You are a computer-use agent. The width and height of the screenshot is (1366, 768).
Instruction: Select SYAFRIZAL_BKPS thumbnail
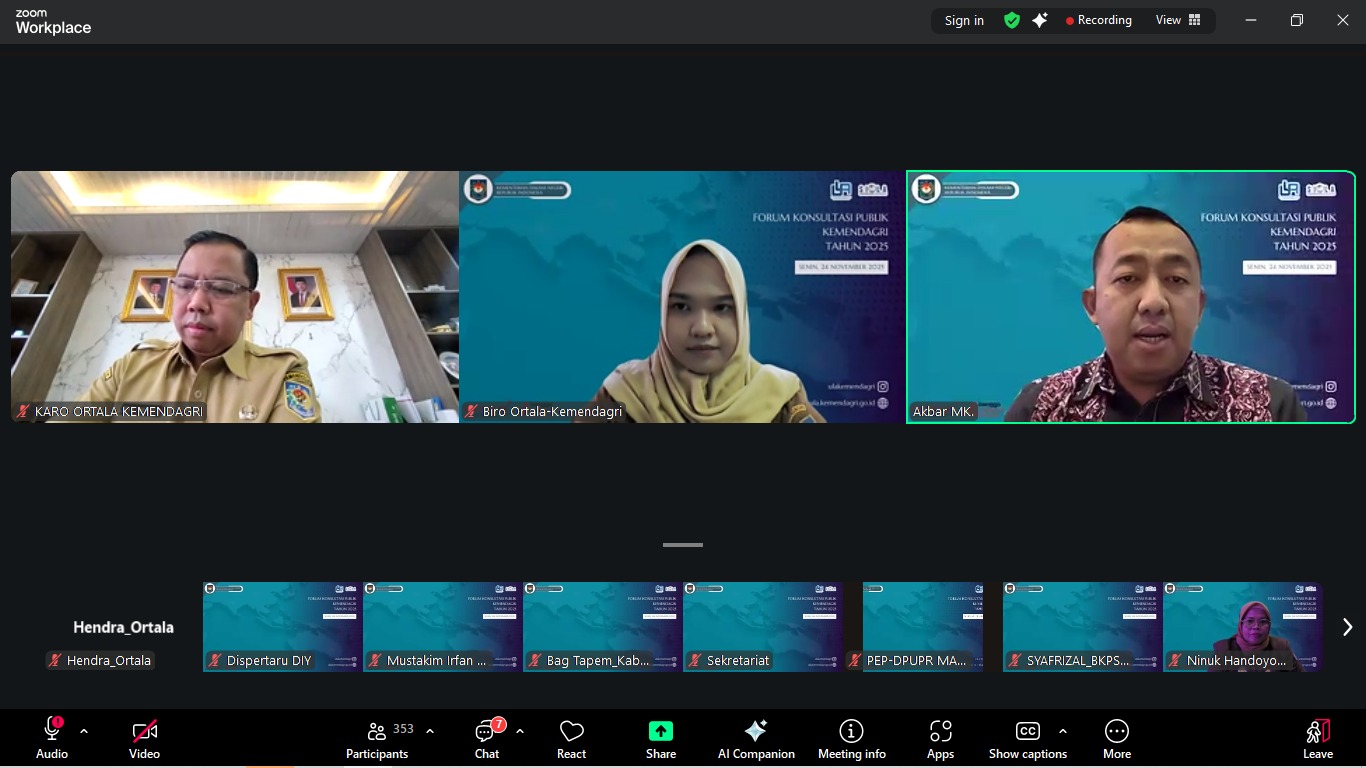[x=1083, y=627]
